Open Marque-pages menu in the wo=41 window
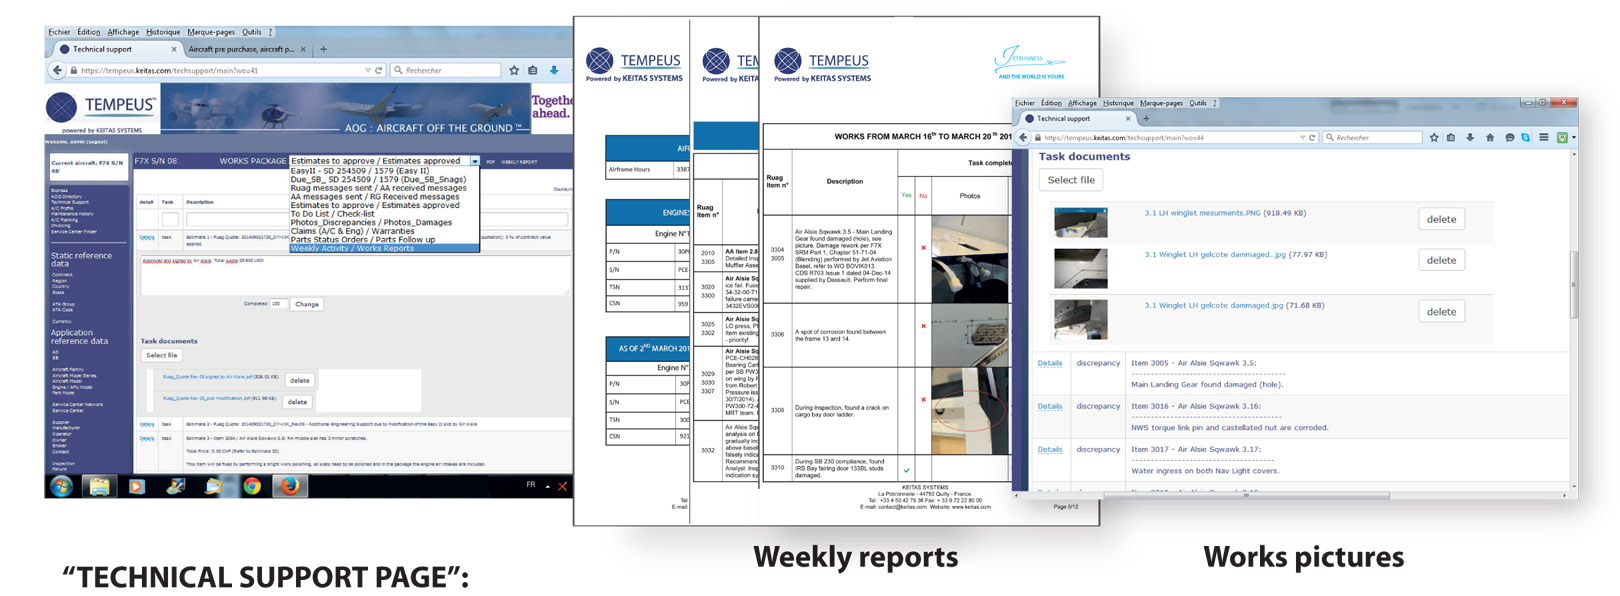Screen dimensions: 1620x596 point(210,32)
